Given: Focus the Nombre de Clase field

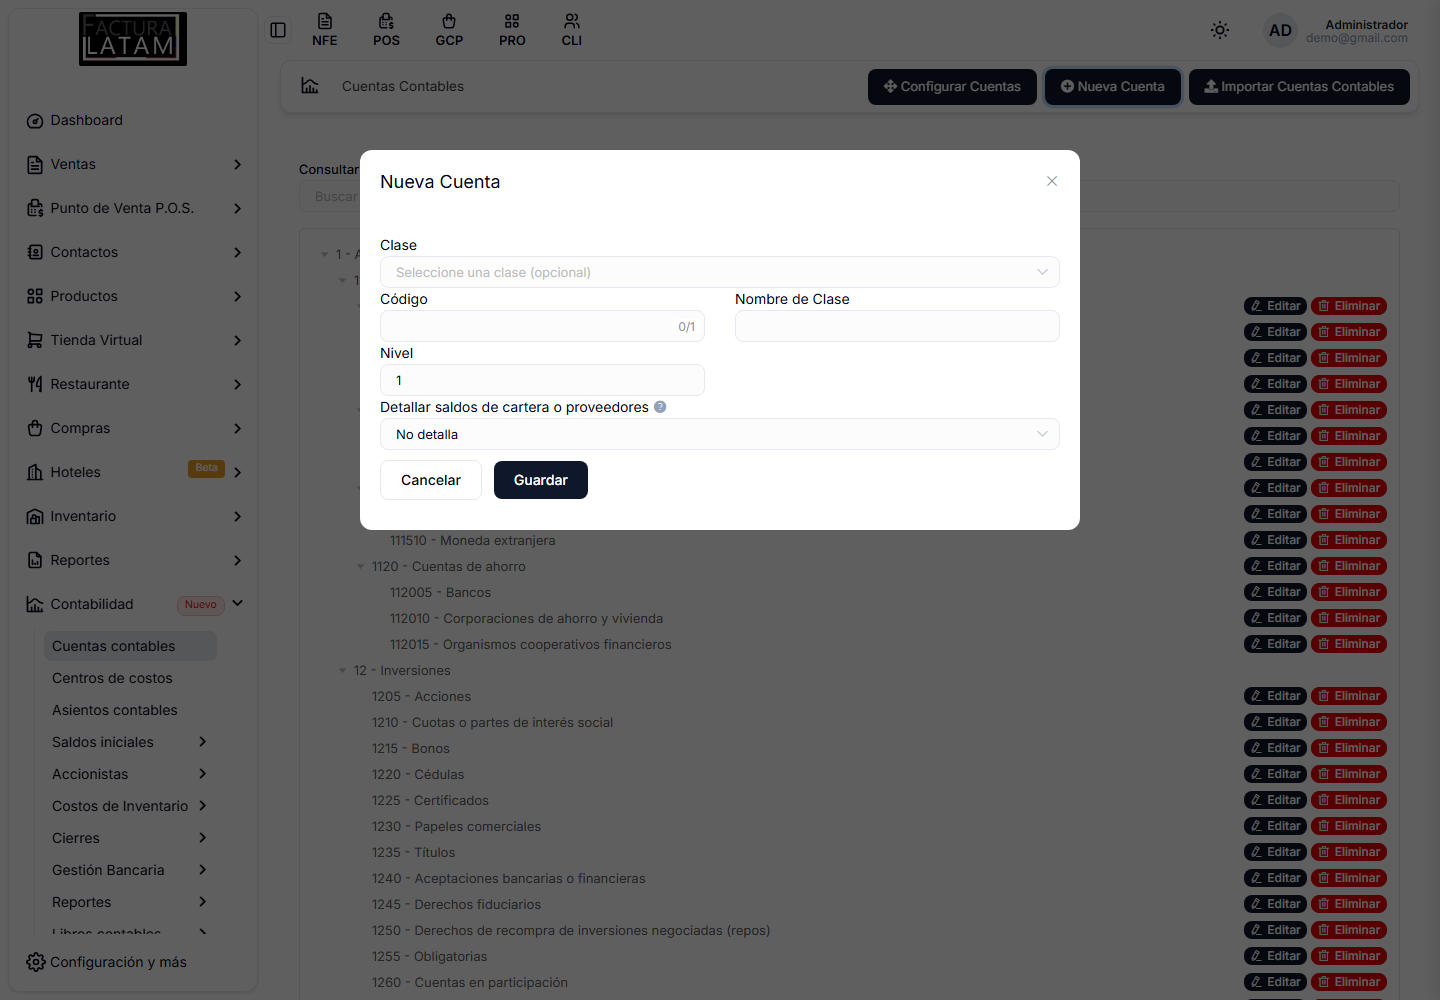Looking at the screenshot, I should 897,326.
